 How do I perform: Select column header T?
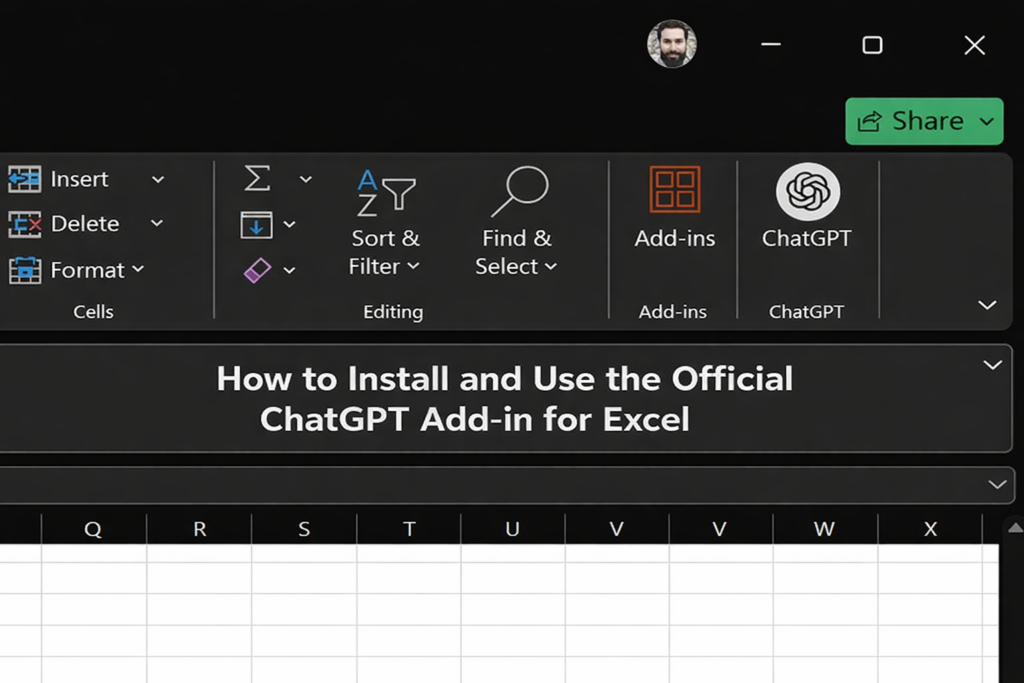(x=409, y=530)
